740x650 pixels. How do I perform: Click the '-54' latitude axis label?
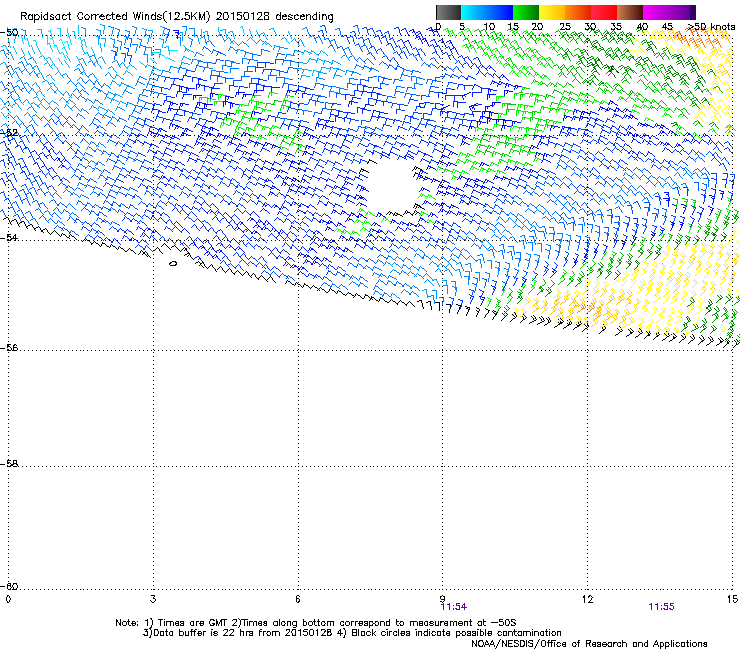9,237
